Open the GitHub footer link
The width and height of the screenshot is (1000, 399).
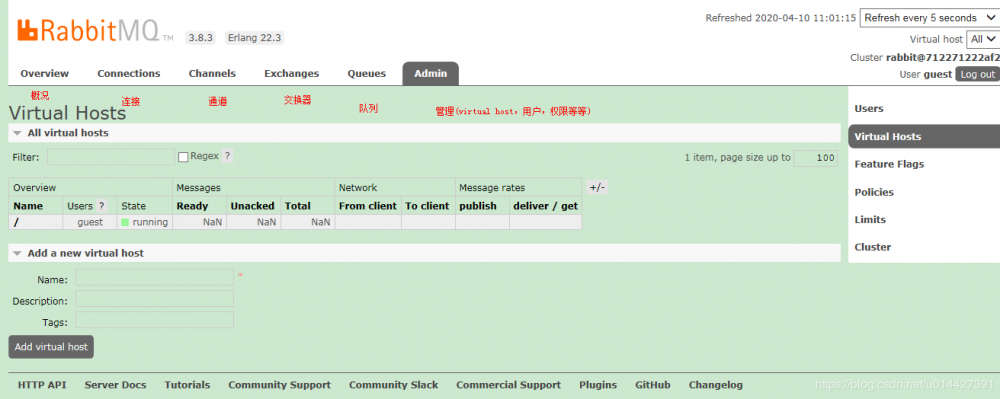tap(652, 385)
